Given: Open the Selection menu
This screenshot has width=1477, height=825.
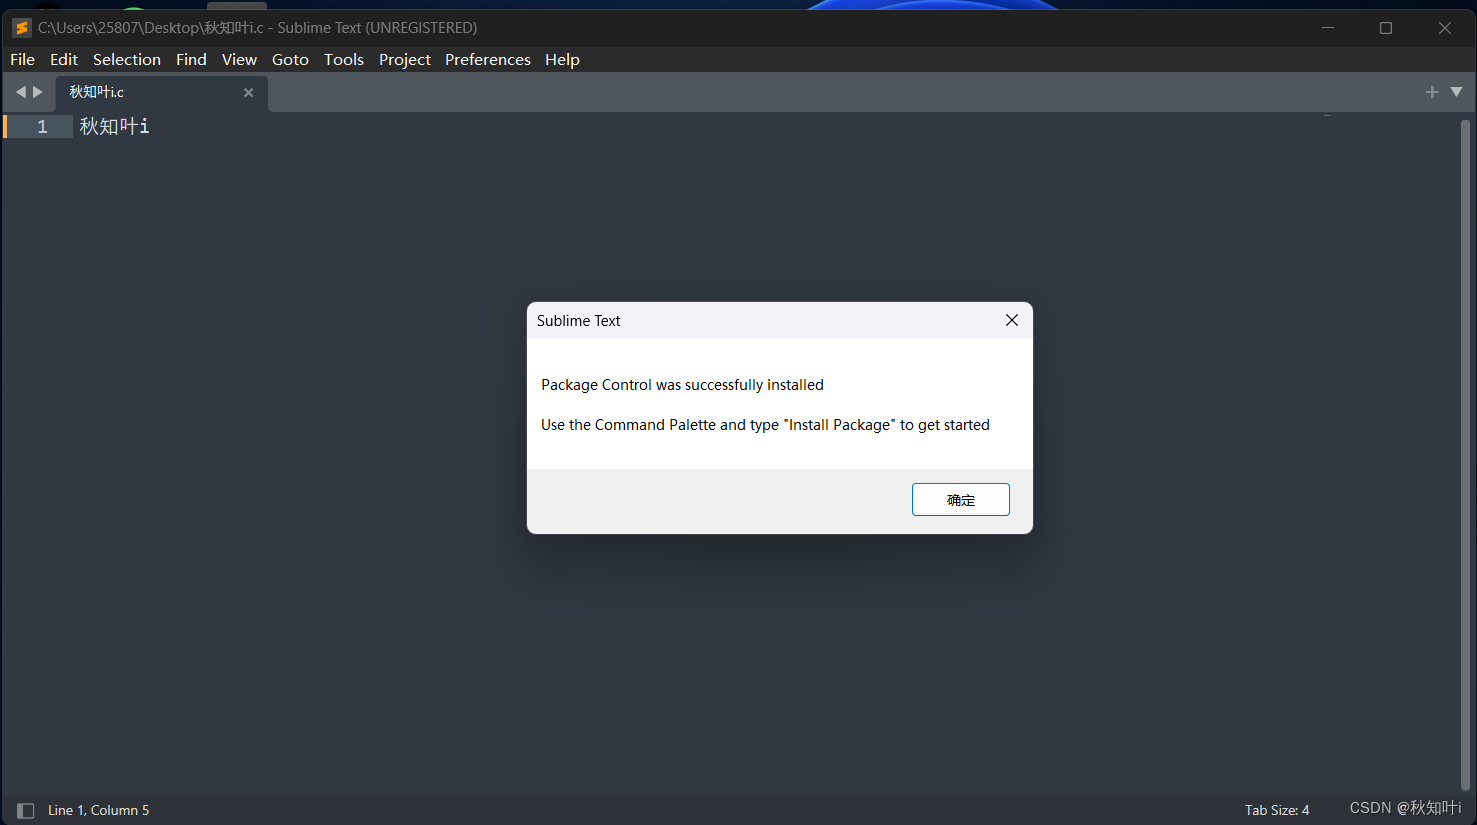Looking at the screenshot, I should click(127, 60).
